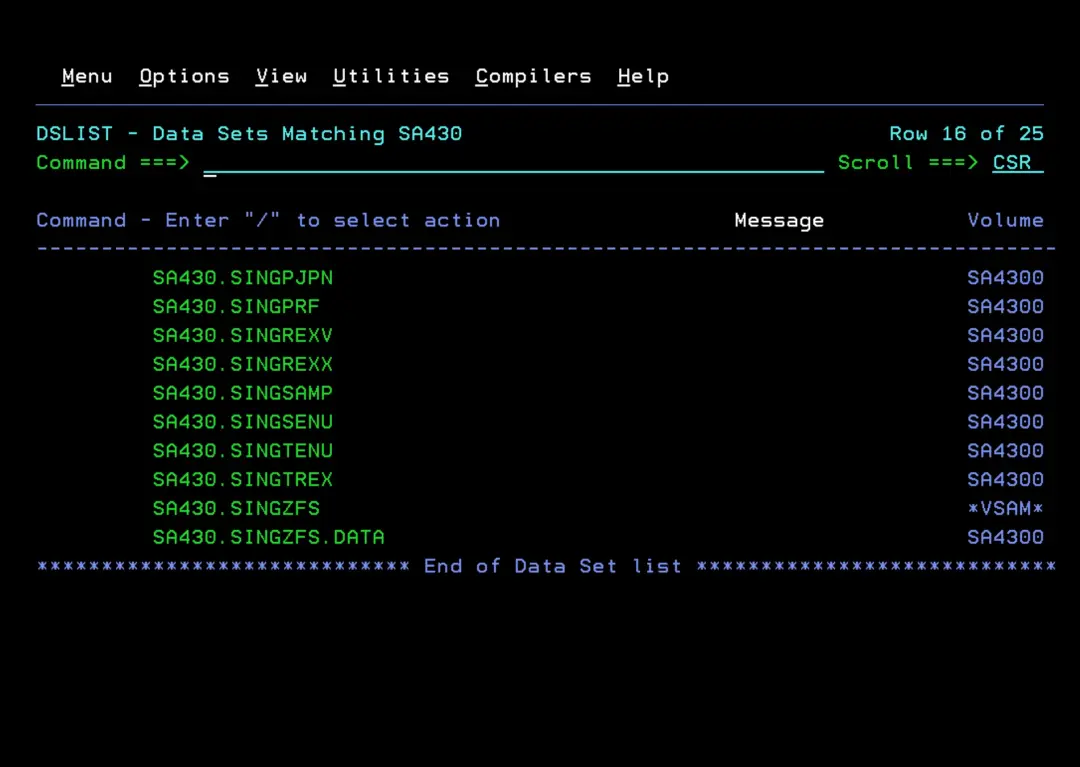Image resolution: width=1080 pixels, height=767 pixels.
Task: Click the *VSAM* volume entry
Action: [x=1006, y=509]
